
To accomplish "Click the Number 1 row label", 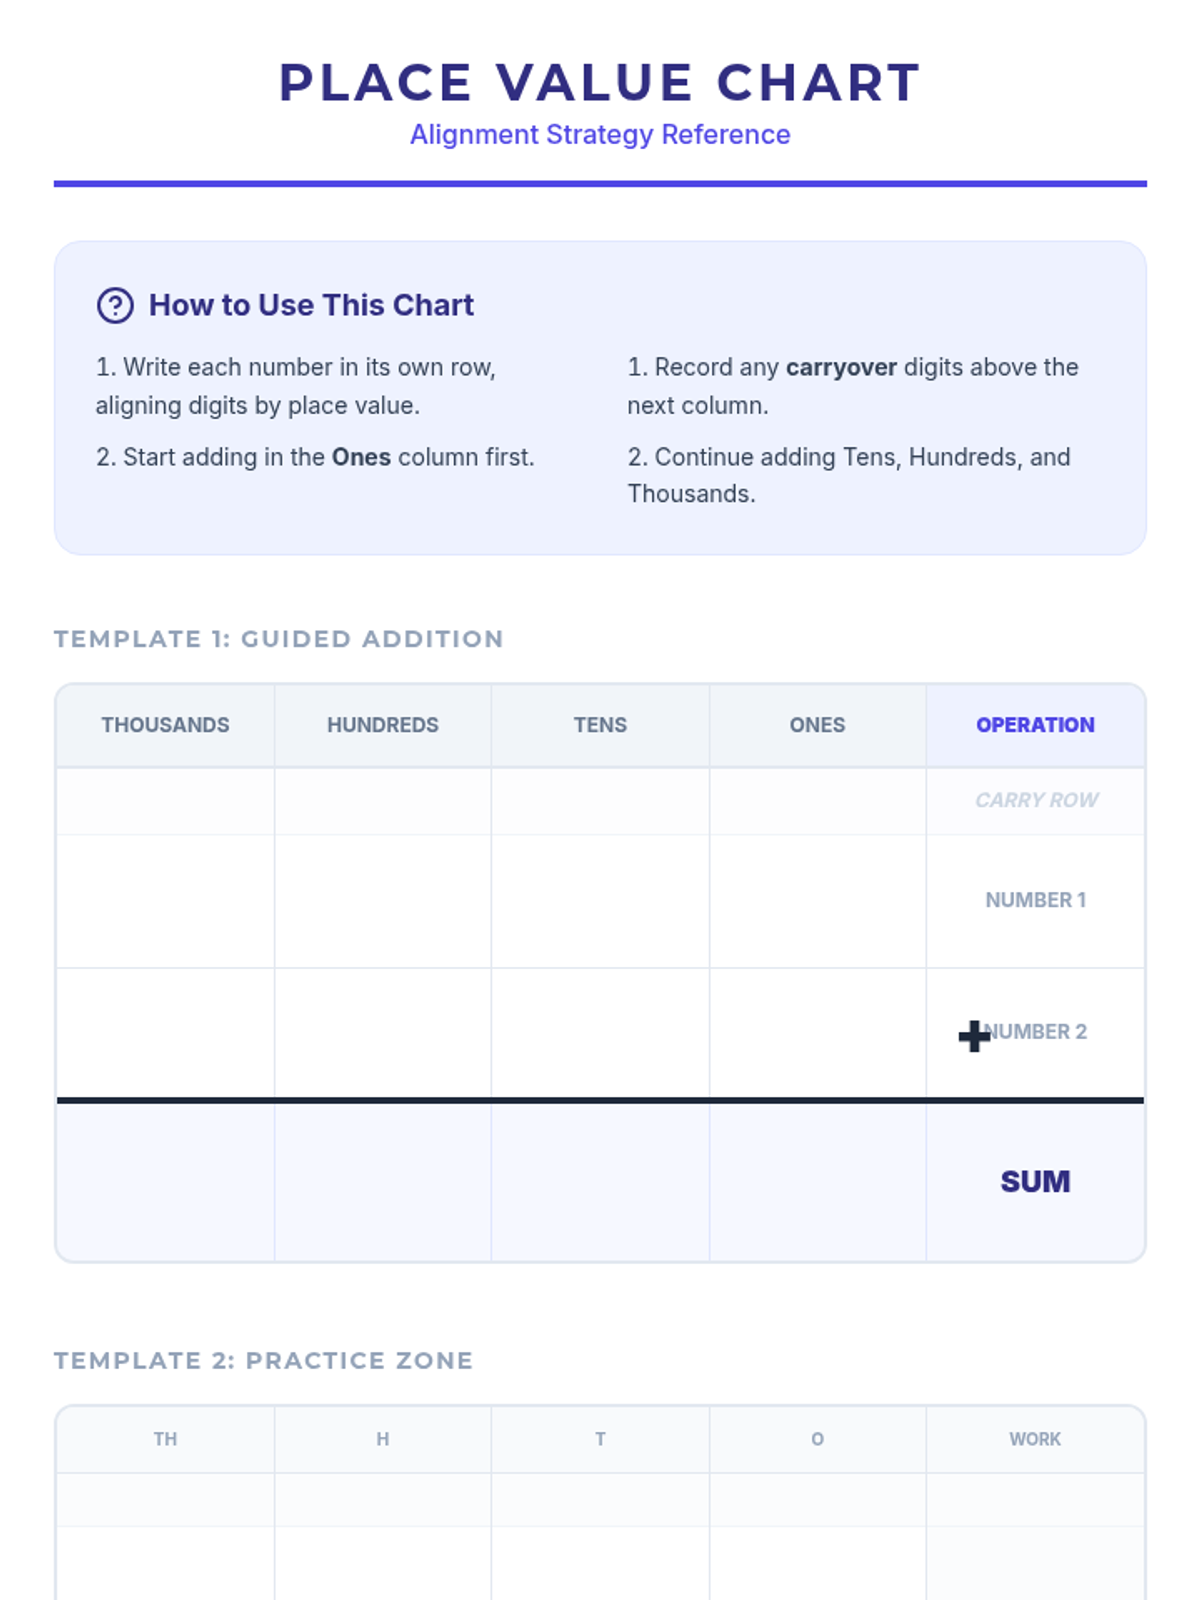I will [x=1035, y=900].
